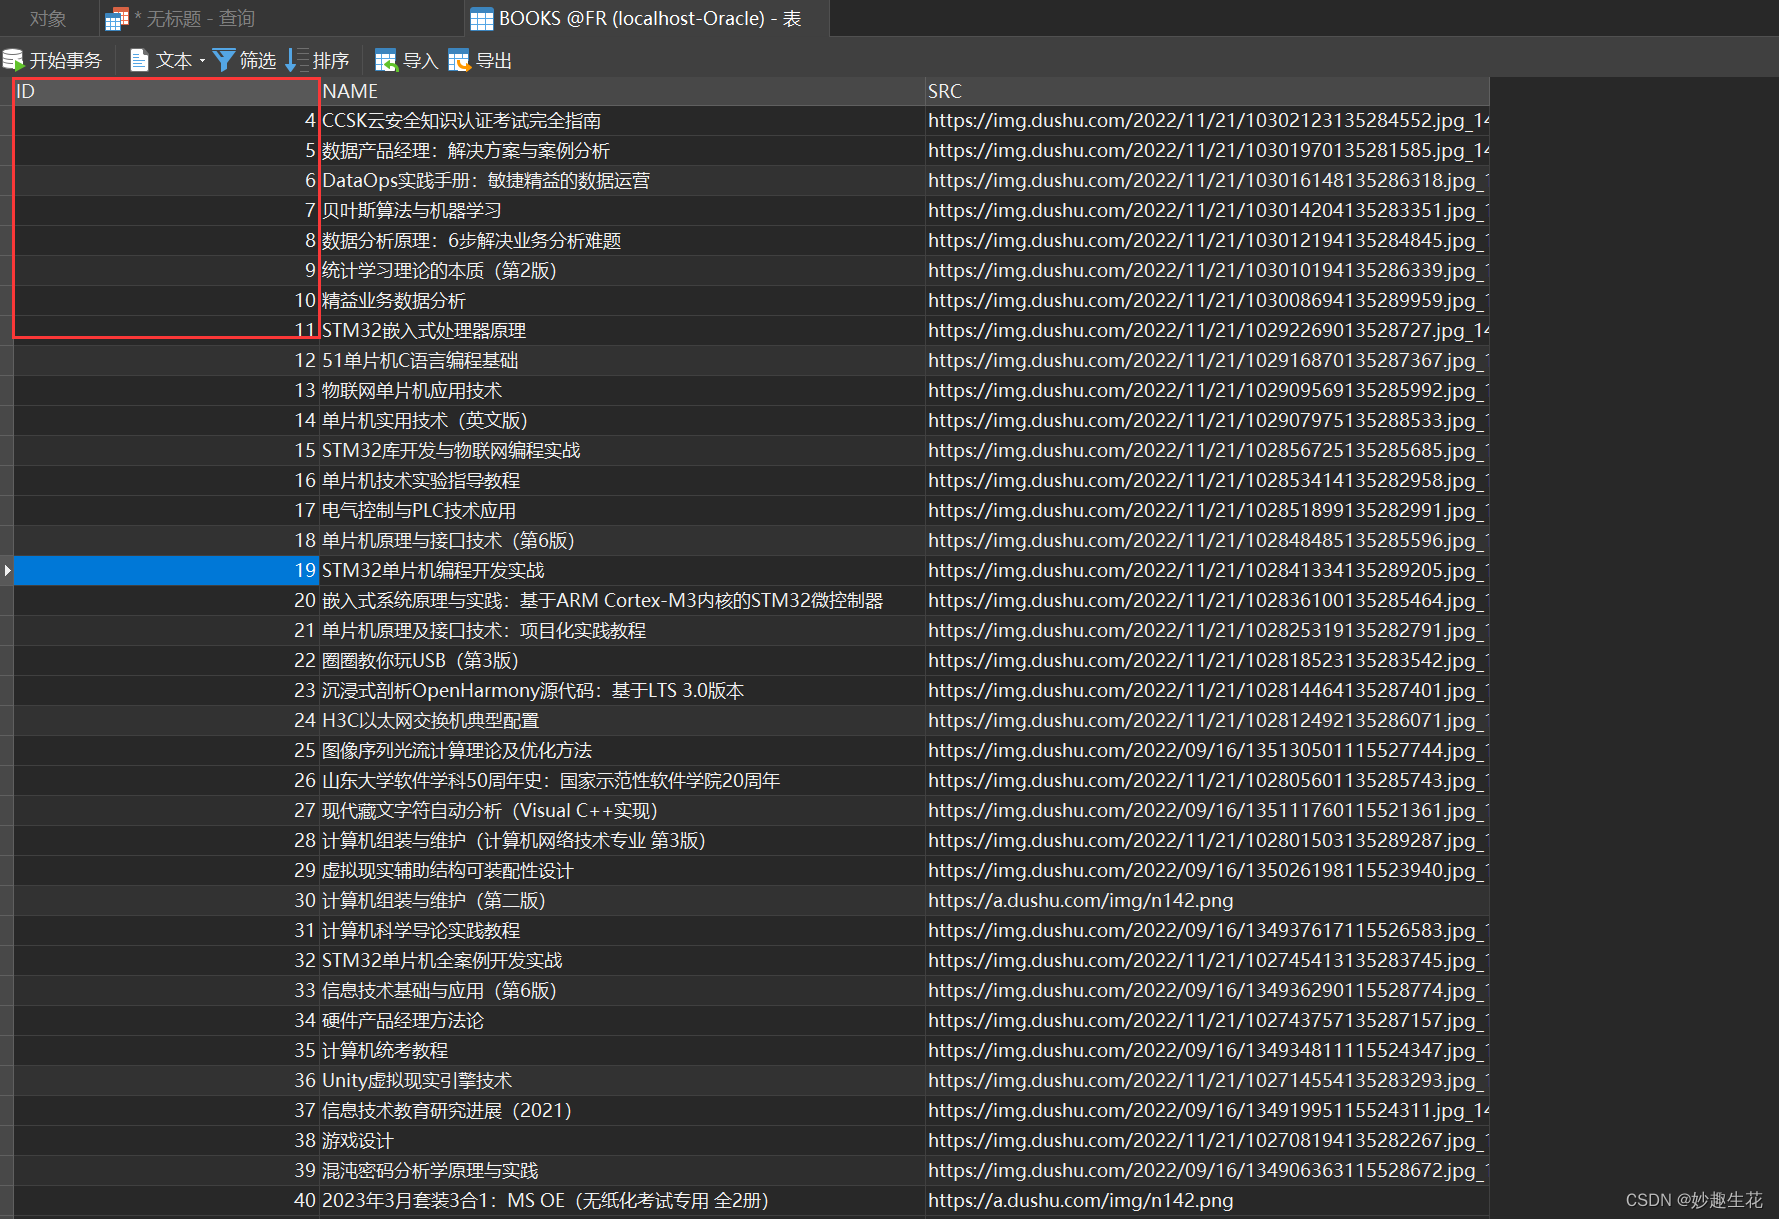Select cell STM32单片机编程开发实战
Image resolution: width=1779 pixels, height=1219 pixels.
(622, 570)
